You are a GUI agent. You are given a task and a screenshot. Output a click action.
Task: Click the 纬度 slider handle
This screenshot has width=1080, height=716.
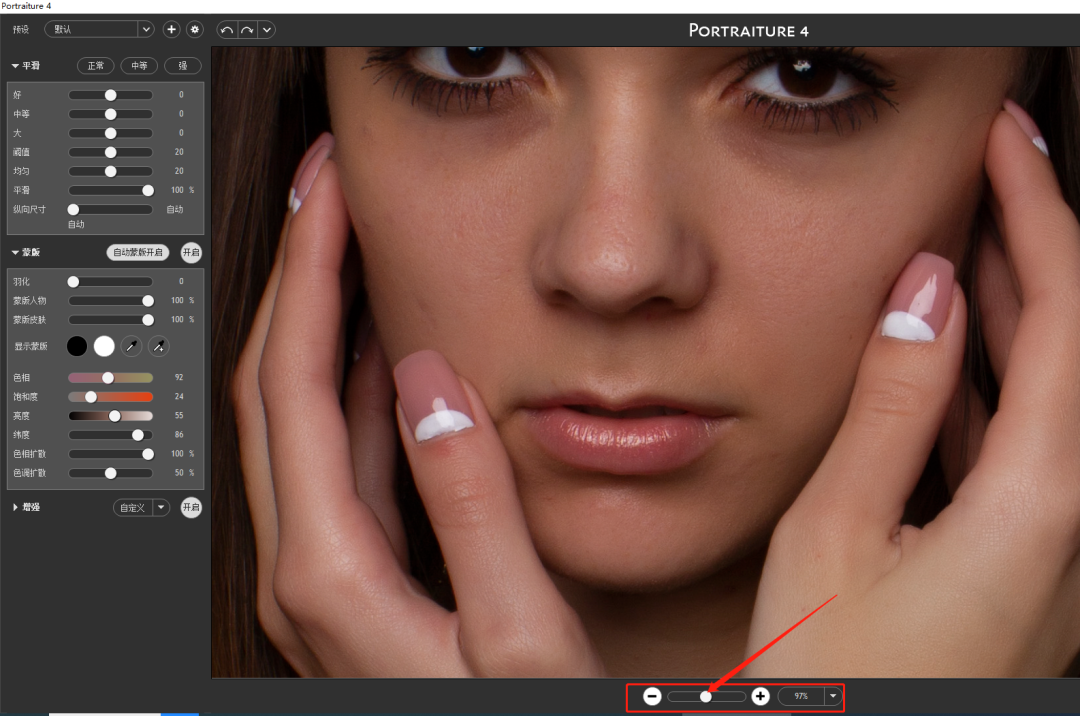138,435
